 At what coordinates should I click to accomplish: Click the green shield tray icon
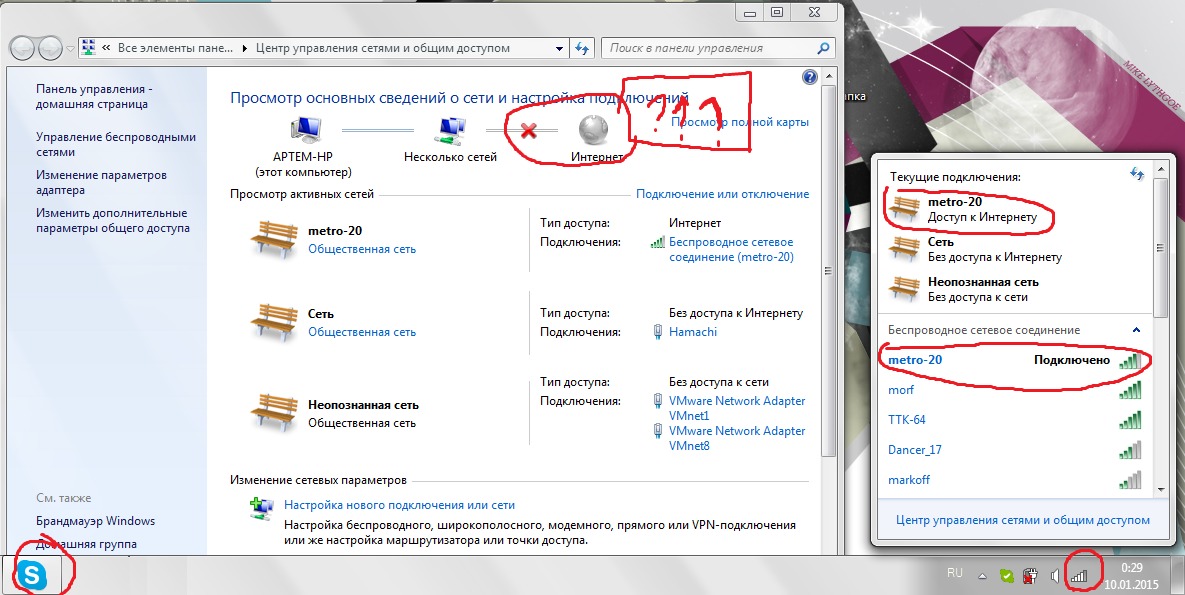click(1006, 576)
